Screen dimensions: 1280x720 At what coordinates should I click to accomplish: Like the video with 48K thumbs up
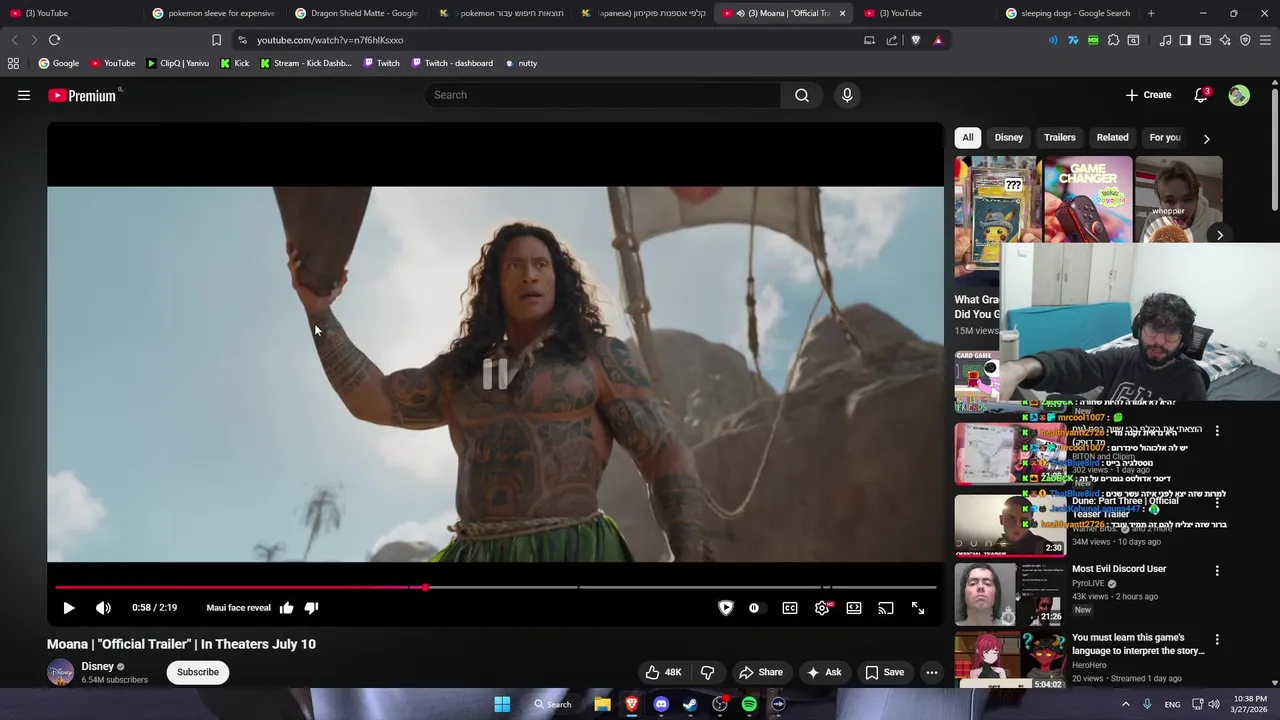click(664, 672)
